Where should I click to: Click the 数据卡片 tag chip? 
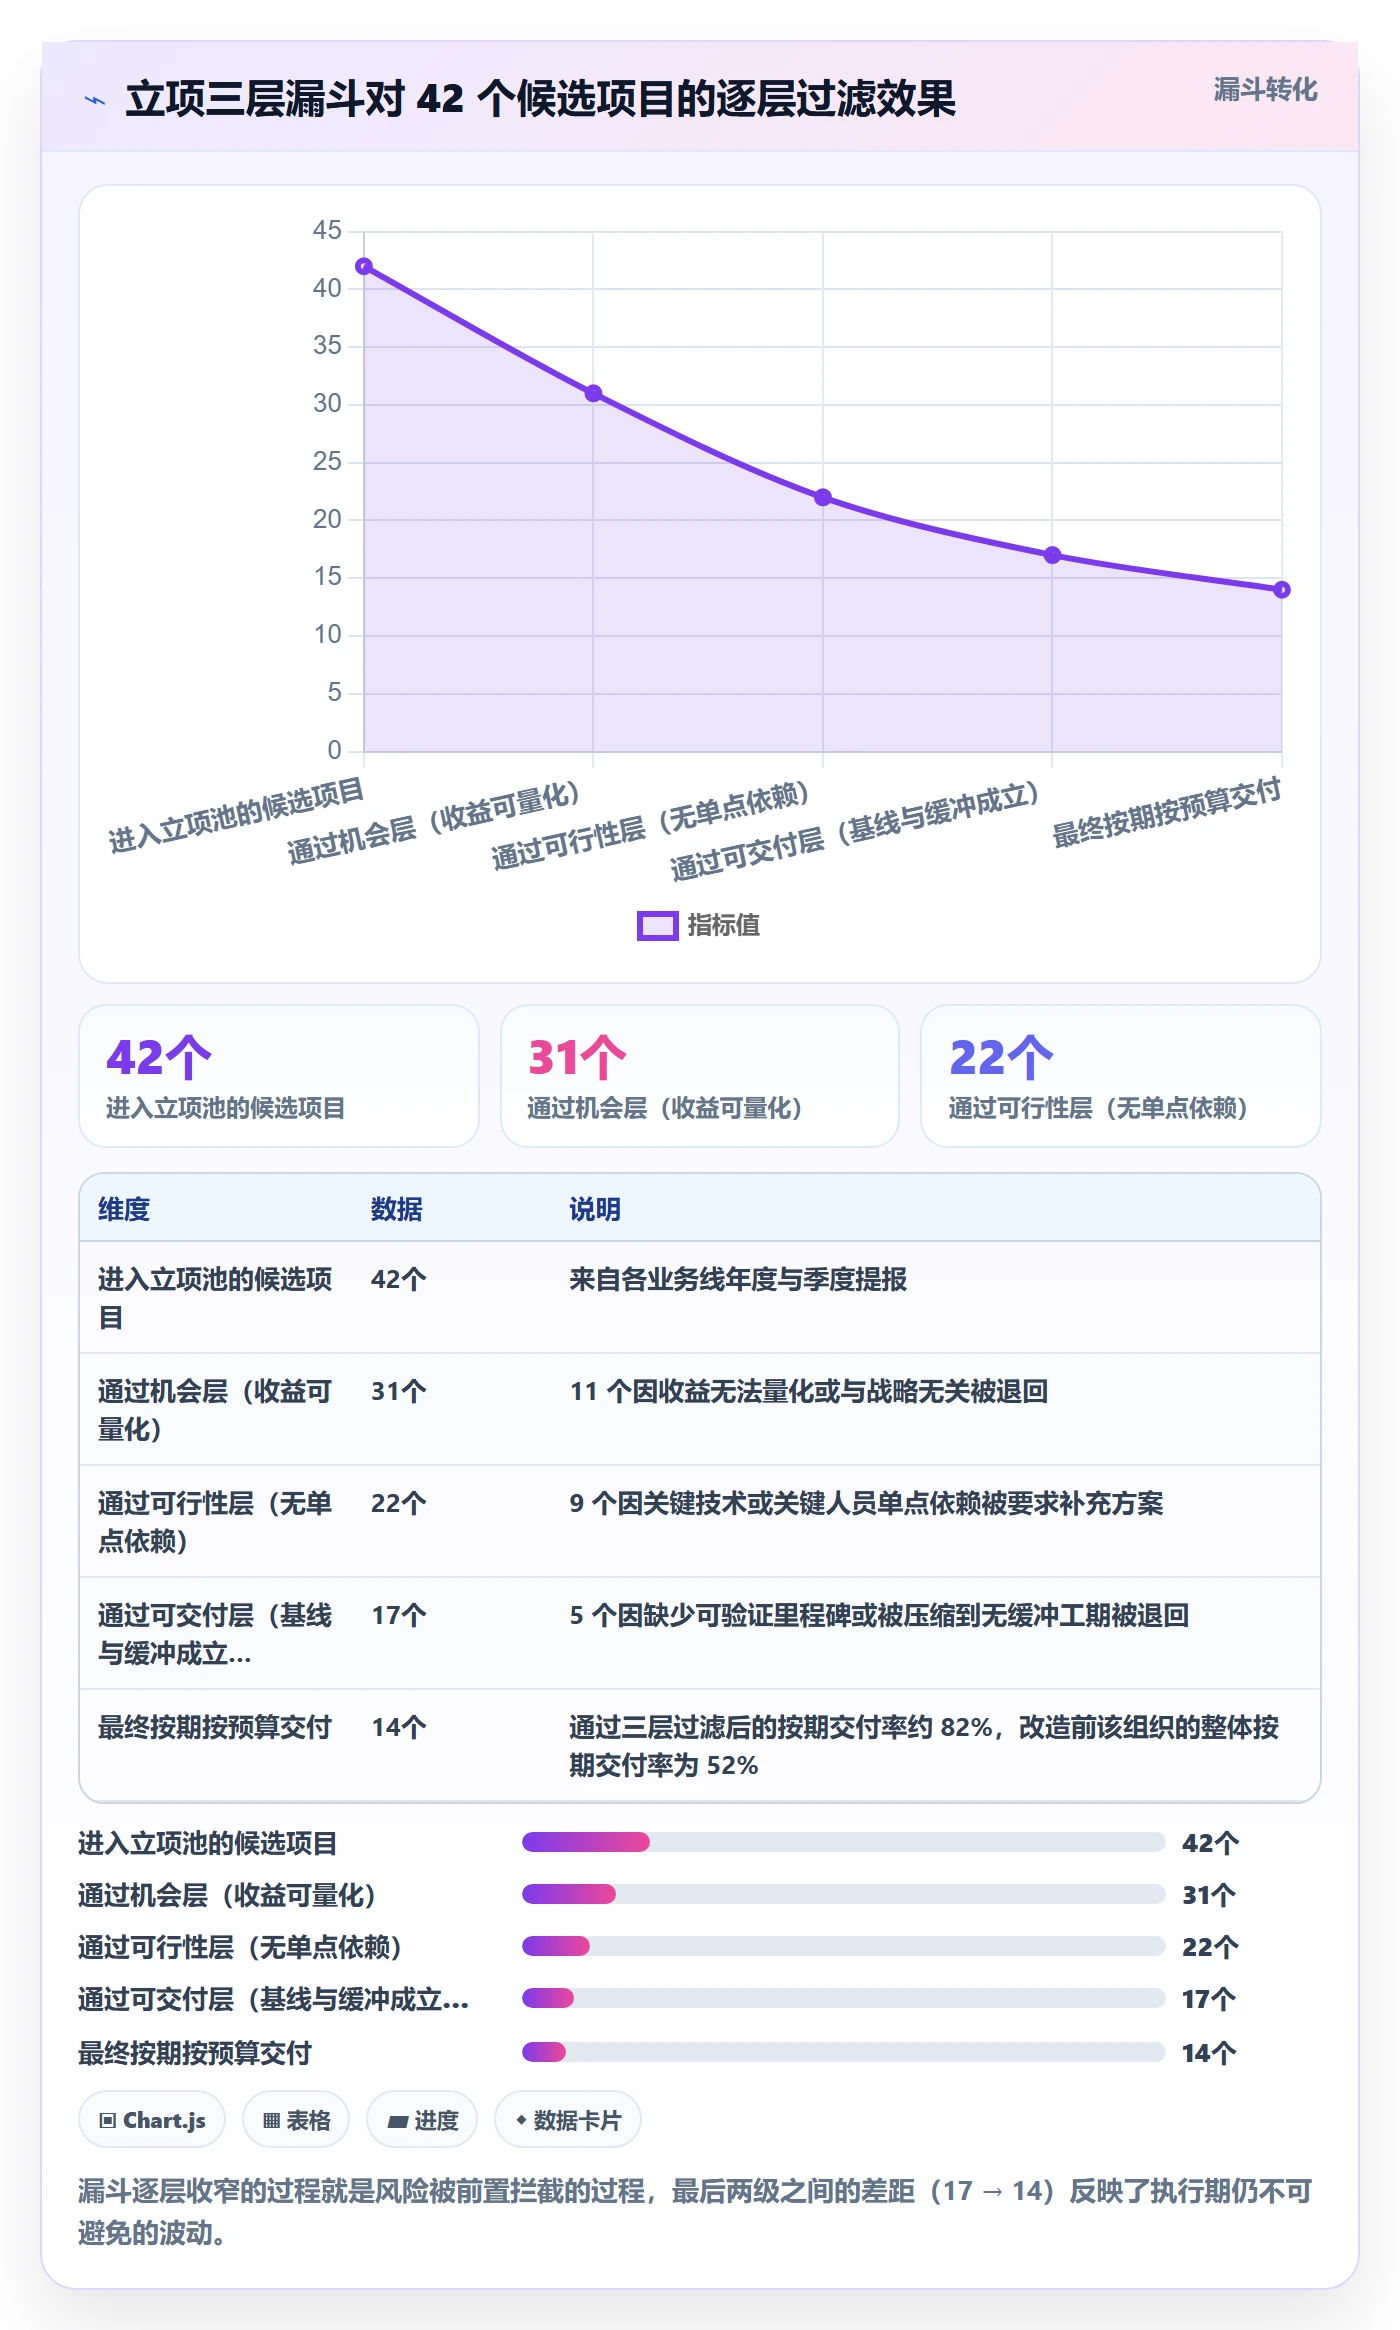pyautogui.click(x=568, y=2120)
